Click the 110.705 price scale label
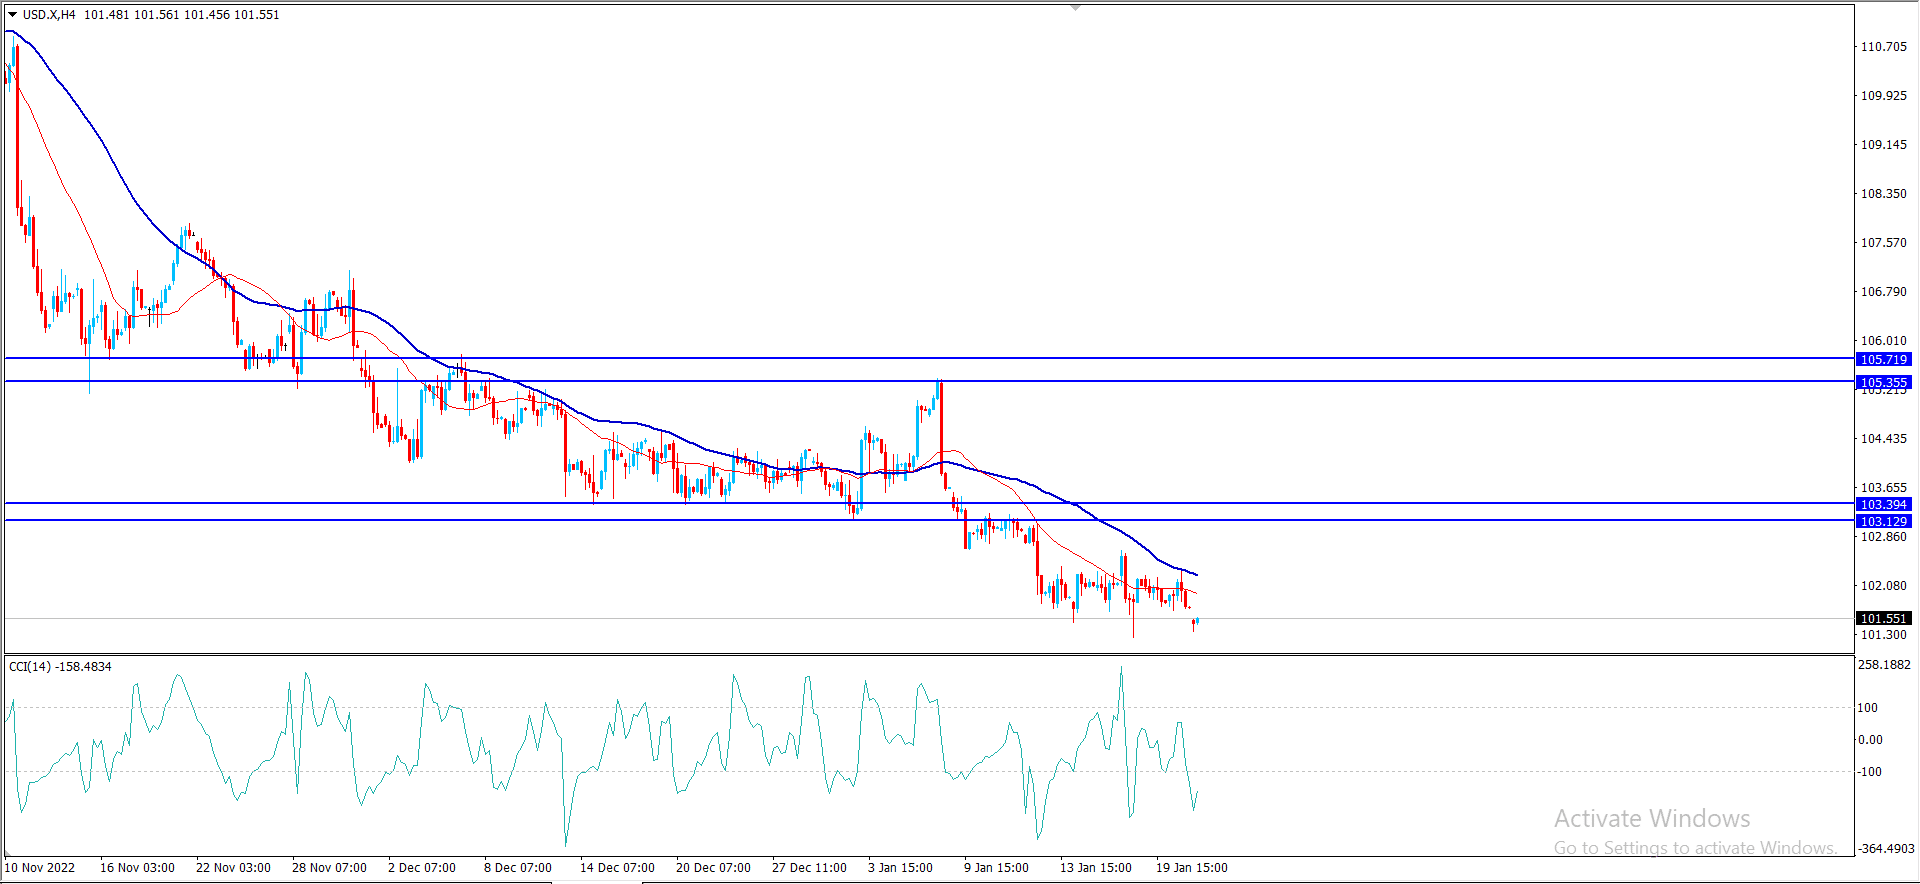Image resolution: width=1920 pixels, height=884 pixels. [x=1883, y=47]
